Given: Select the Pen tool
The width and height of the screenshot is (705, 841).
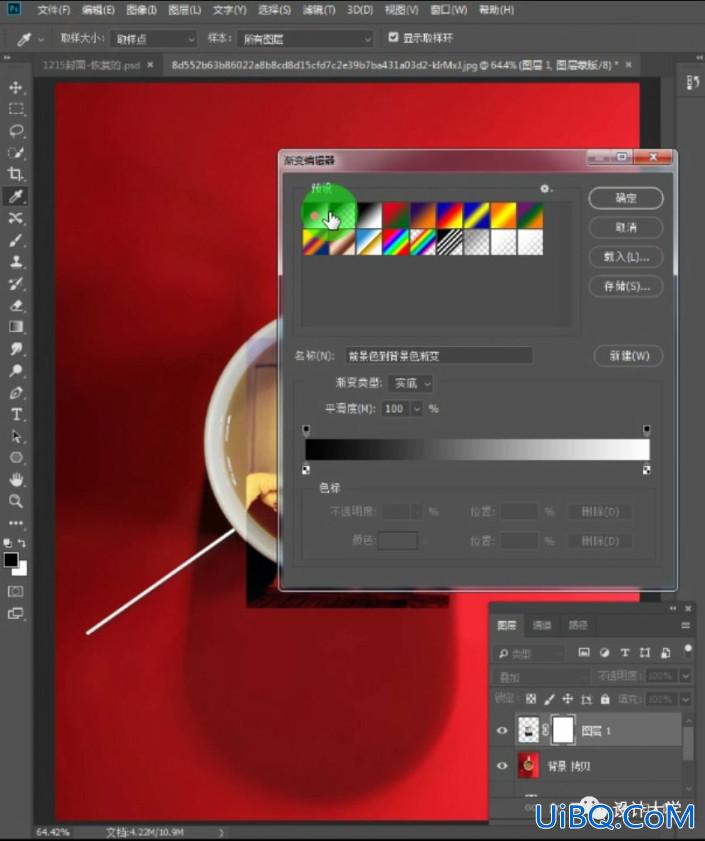Looking at the screenshot, I should tap(16, 393).
